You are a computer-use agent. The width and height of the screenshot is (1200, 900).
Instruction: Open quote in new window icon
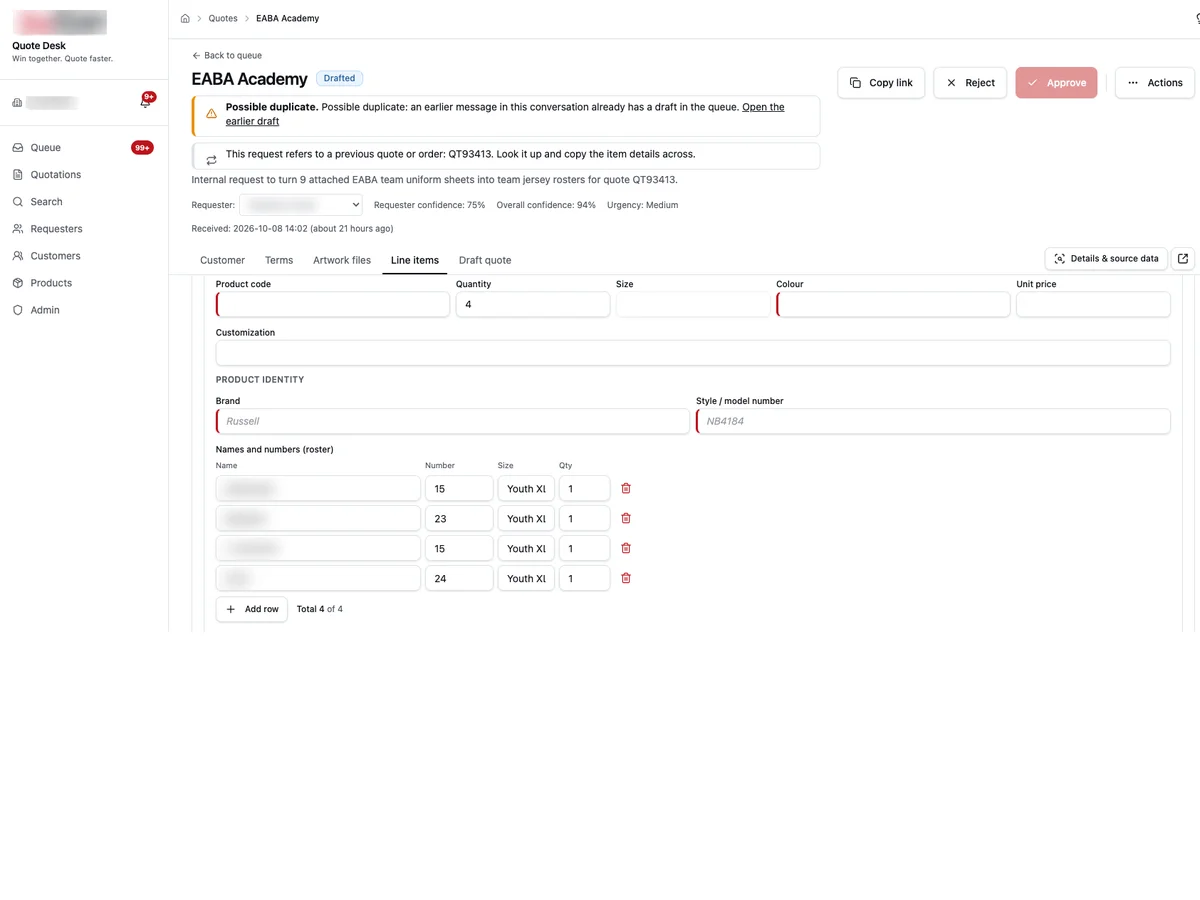(1183, 259)
